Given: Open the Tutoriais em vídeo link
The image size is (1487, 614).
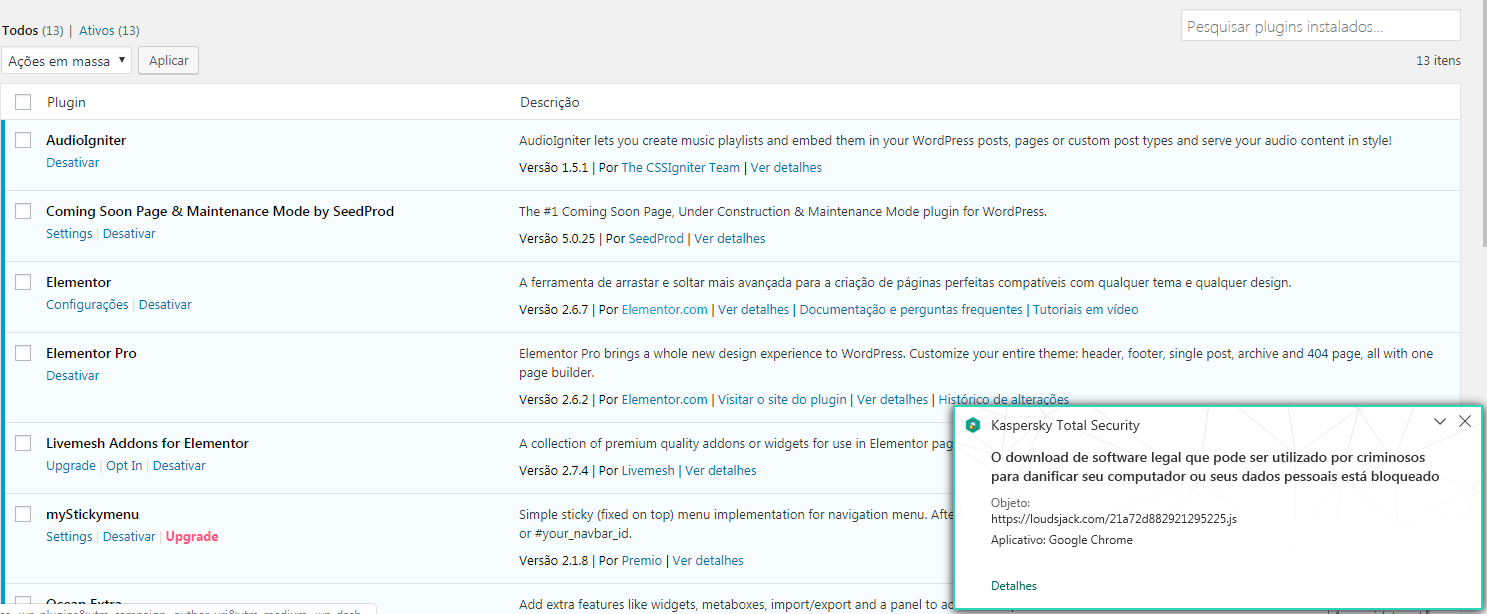Looking at the screenshot, I should [1086, 310].
